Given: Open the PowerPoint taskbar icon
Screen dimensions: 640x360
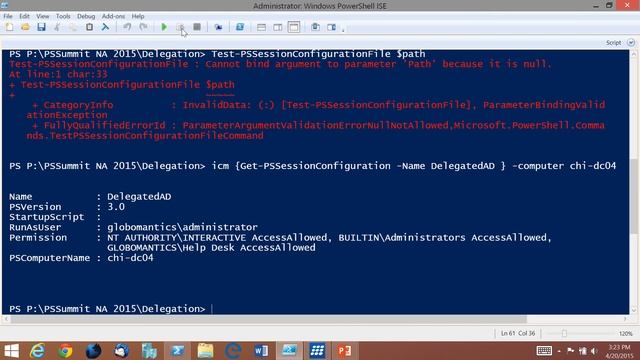Looking at the screenshot, I should 344,351.
